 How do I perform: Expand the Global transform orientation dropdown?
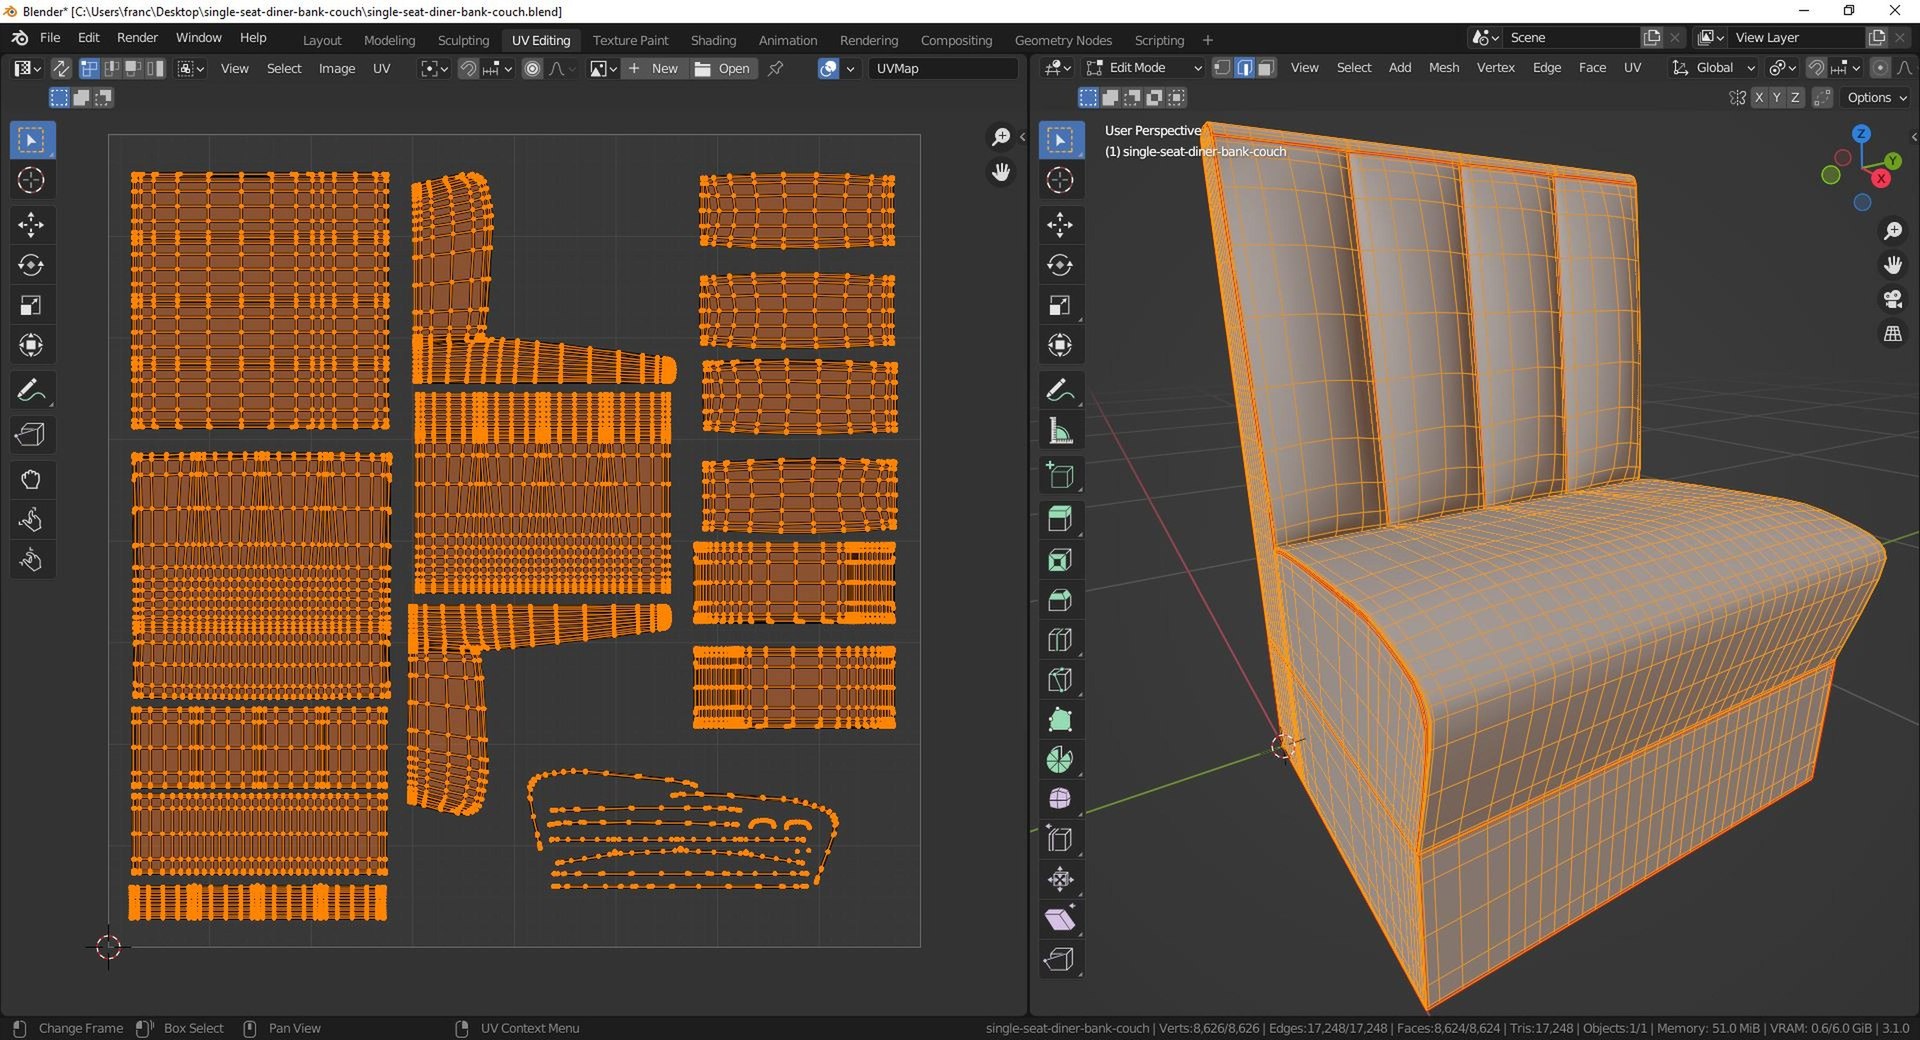click(1714, 68)
